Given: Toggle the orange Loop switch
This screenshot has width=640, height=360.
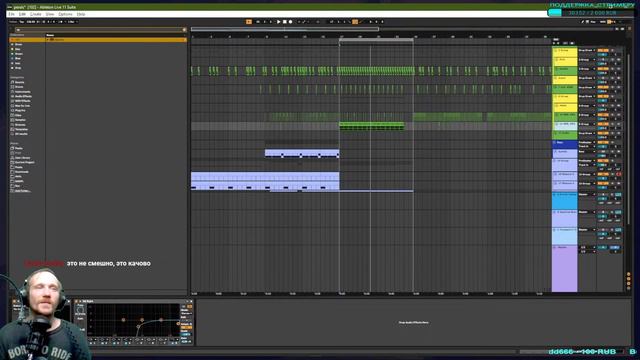Looking at the screenshot, I should coord(355,22).
